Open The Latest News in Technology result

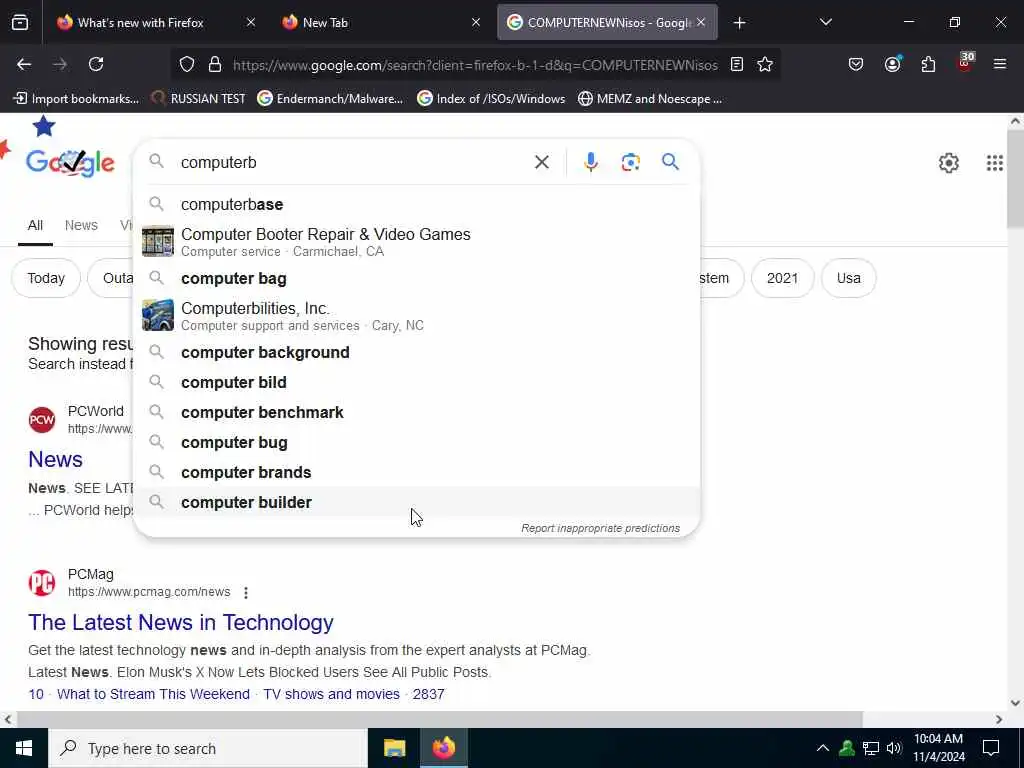(x=181, y=622)
